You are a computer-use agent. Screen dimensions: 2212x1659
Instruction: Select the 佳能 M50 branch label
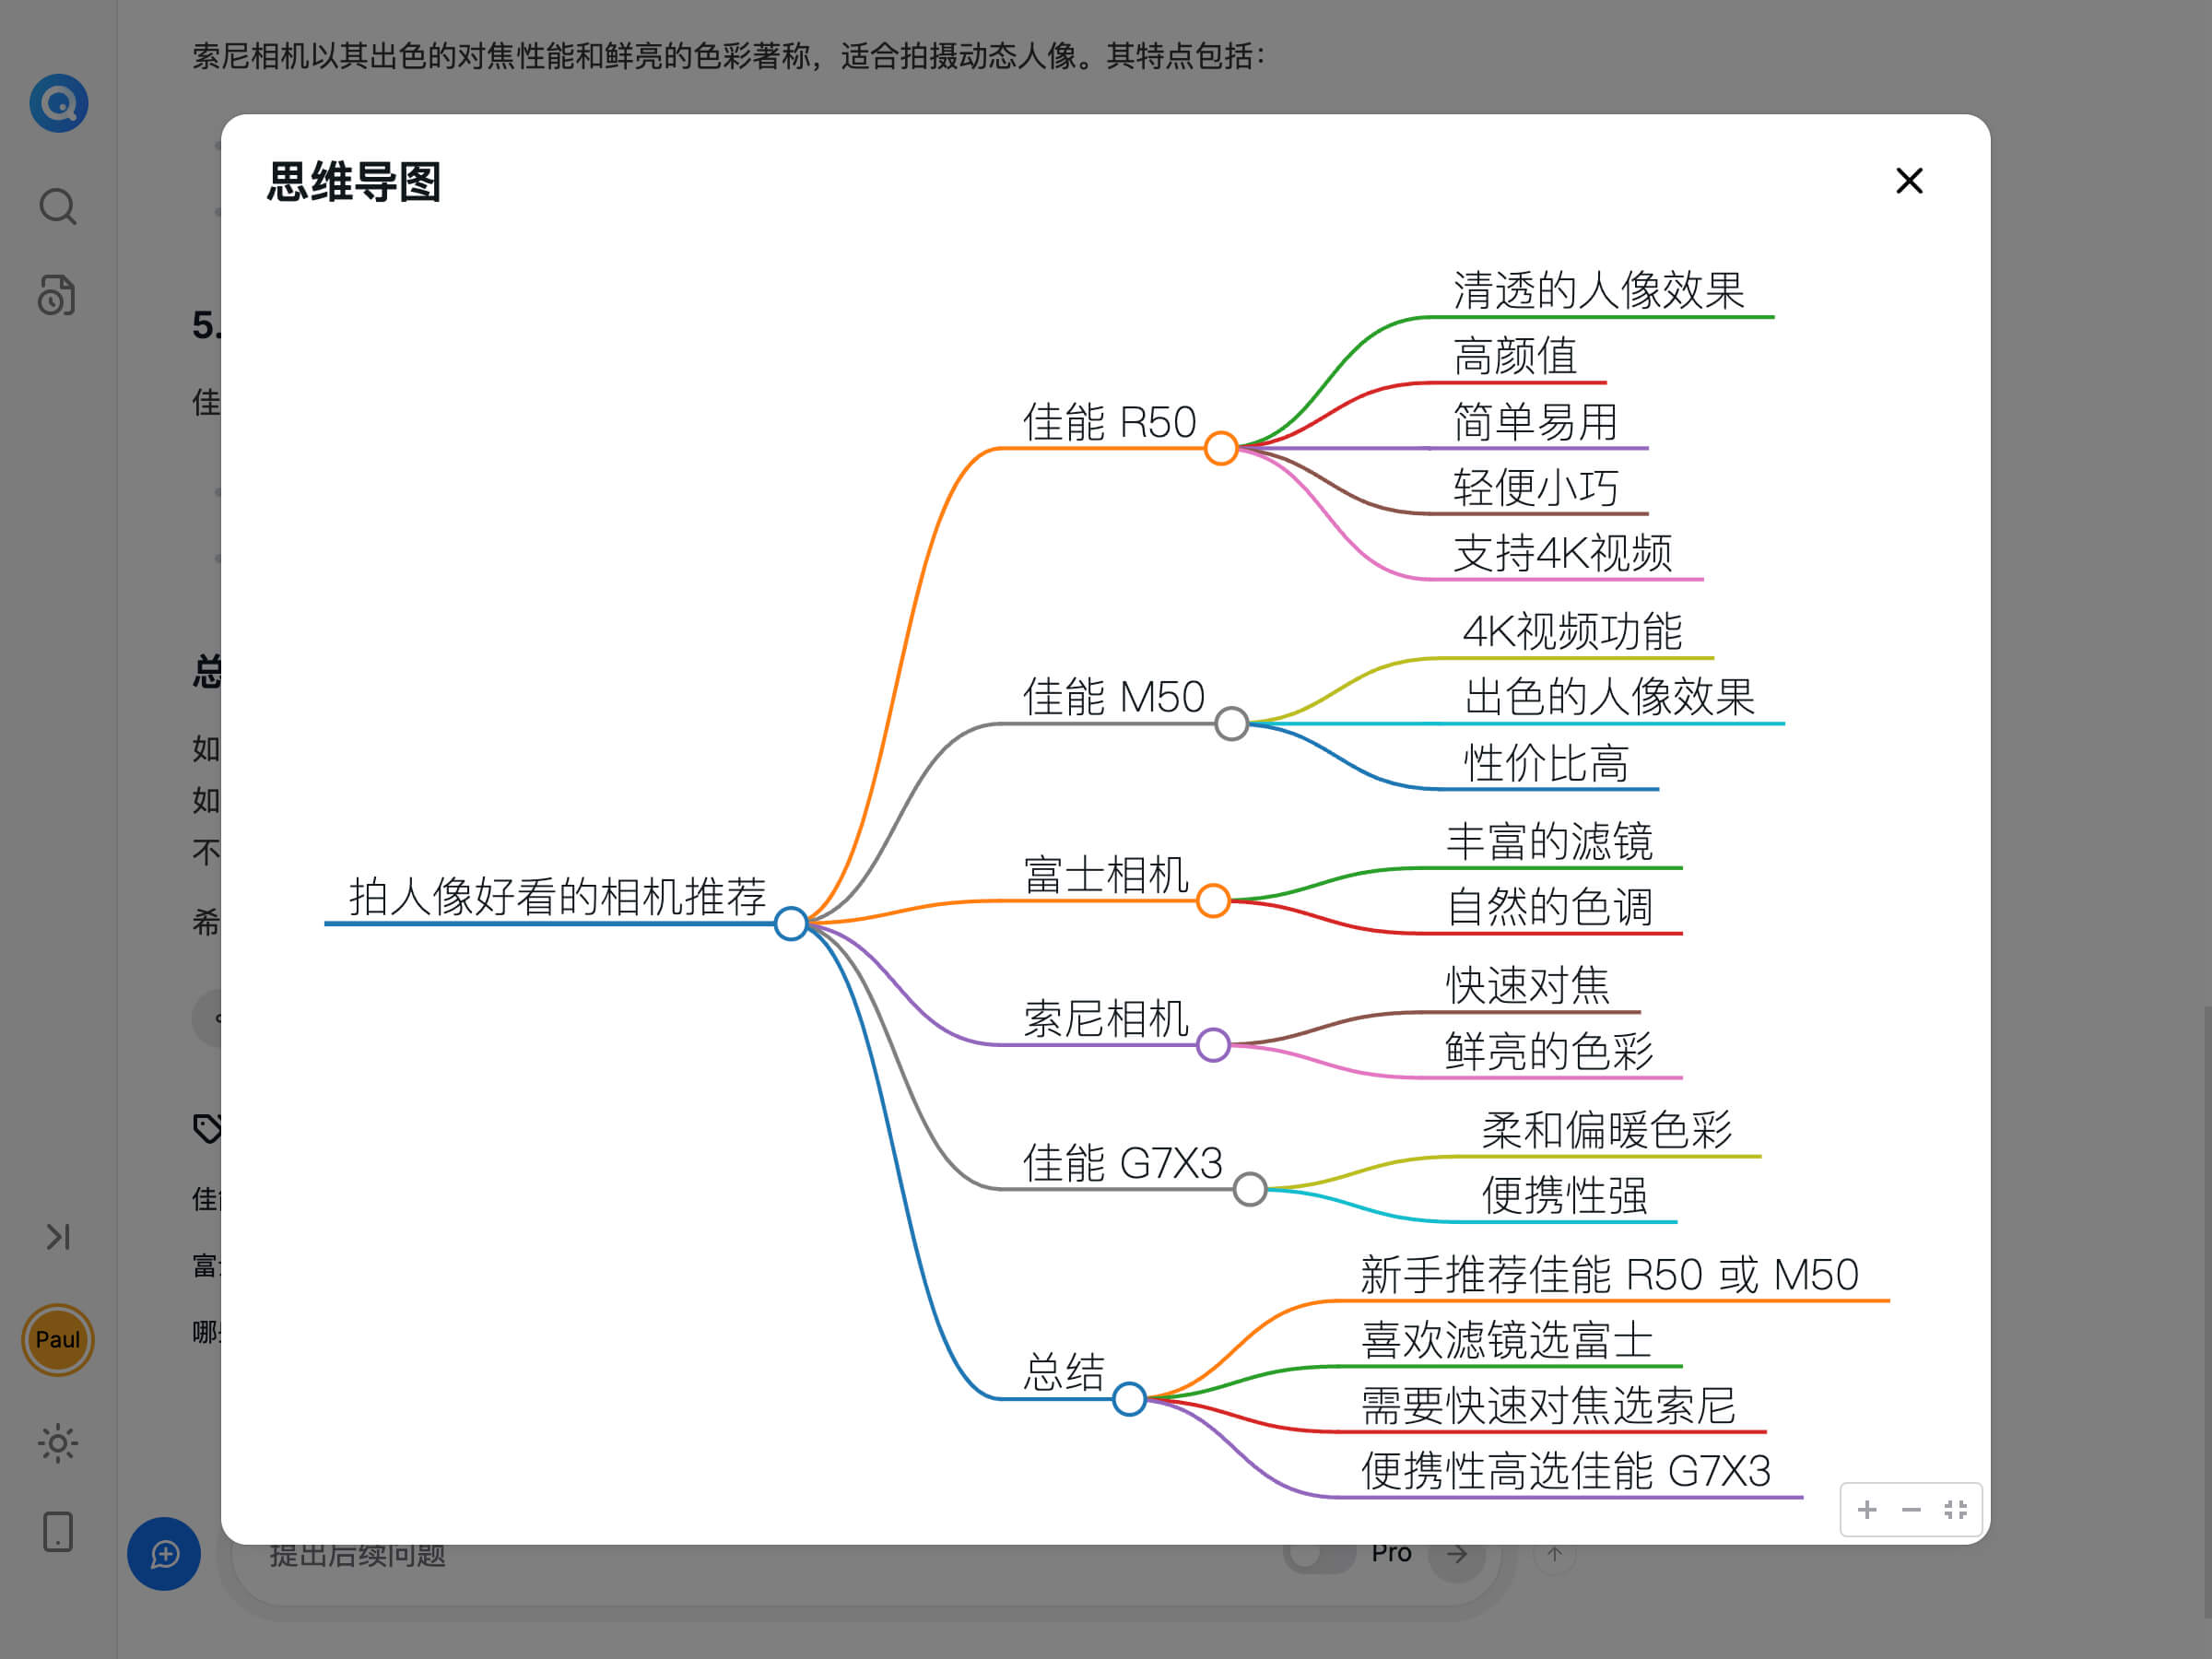[1113, 697]
